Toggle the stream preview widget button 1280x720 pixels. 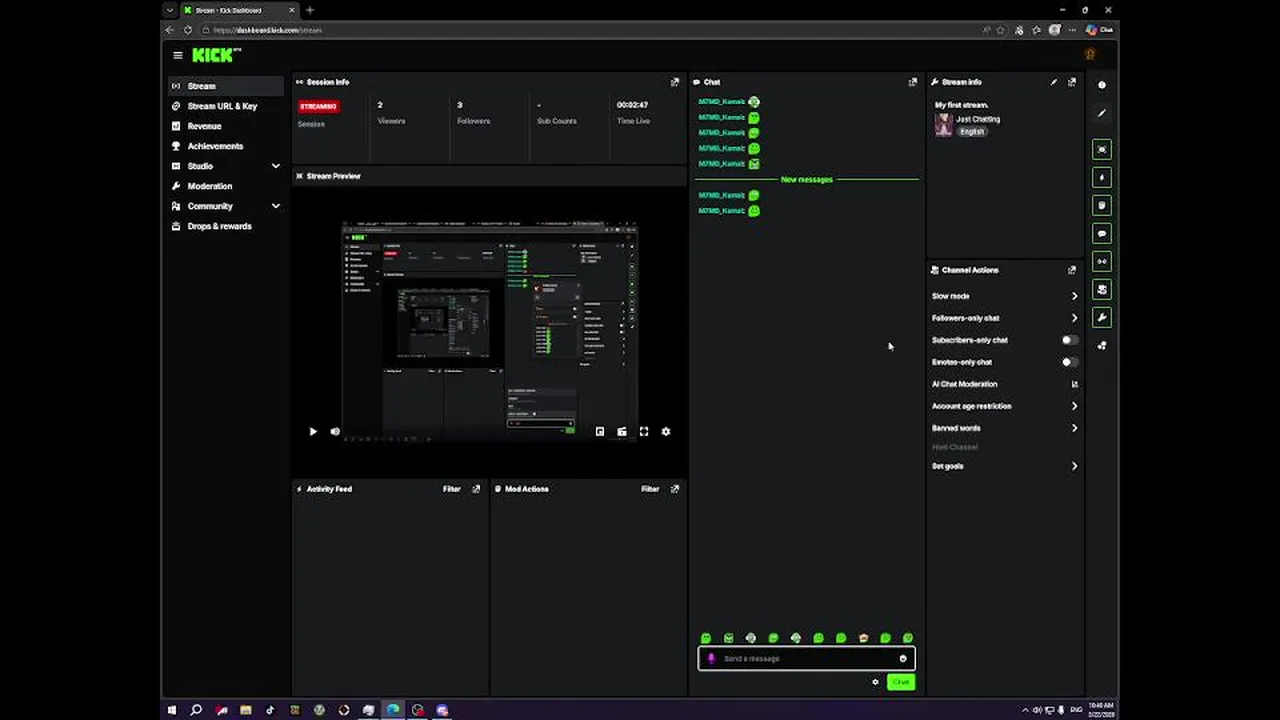(1102, 149)
